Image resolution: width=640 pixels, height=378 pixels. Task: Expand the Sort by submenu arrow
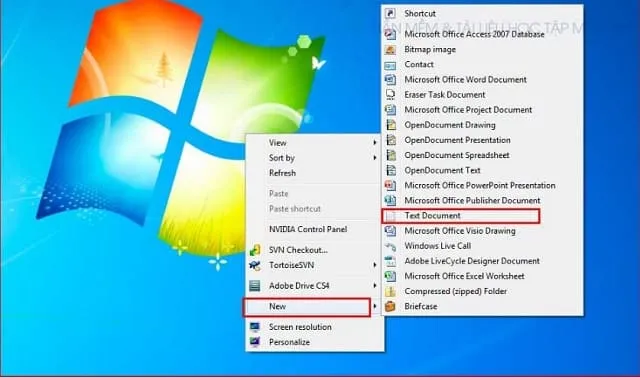(x=374, y=158)
